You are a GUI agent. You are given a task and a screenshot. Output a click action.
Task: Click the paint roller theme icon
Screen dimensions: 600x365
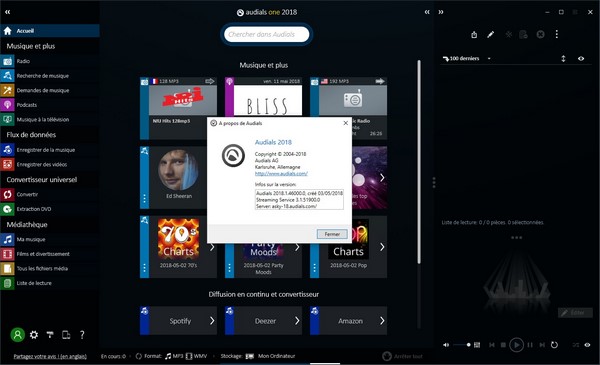50,335
